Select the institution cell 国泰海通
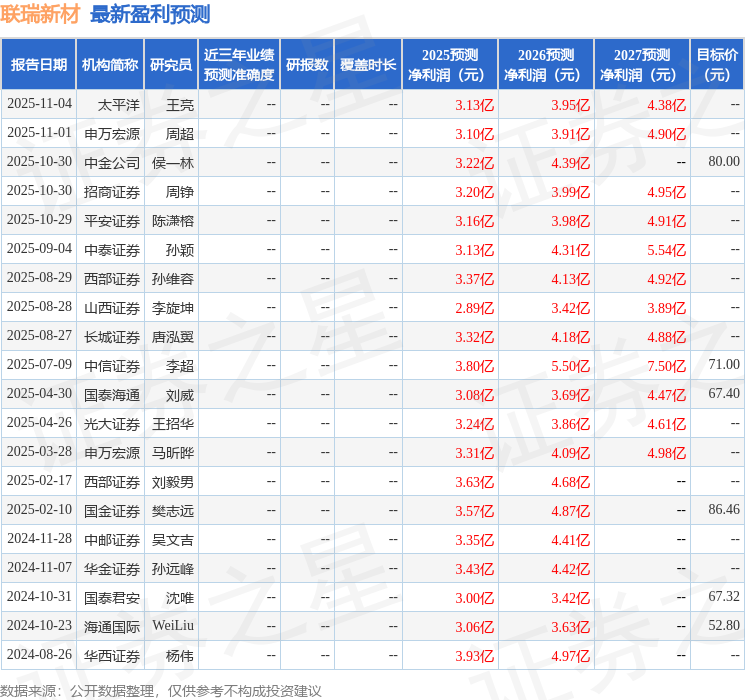Screen dimensions: 745x700 [x=112, y=395]
